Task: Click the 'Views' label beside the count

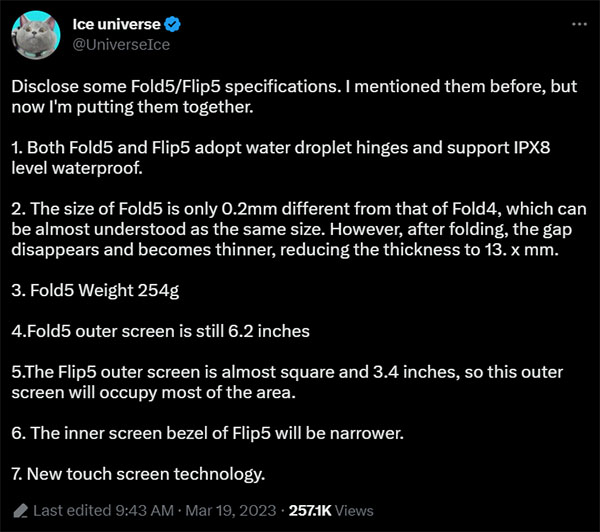Action: (353, 510)
